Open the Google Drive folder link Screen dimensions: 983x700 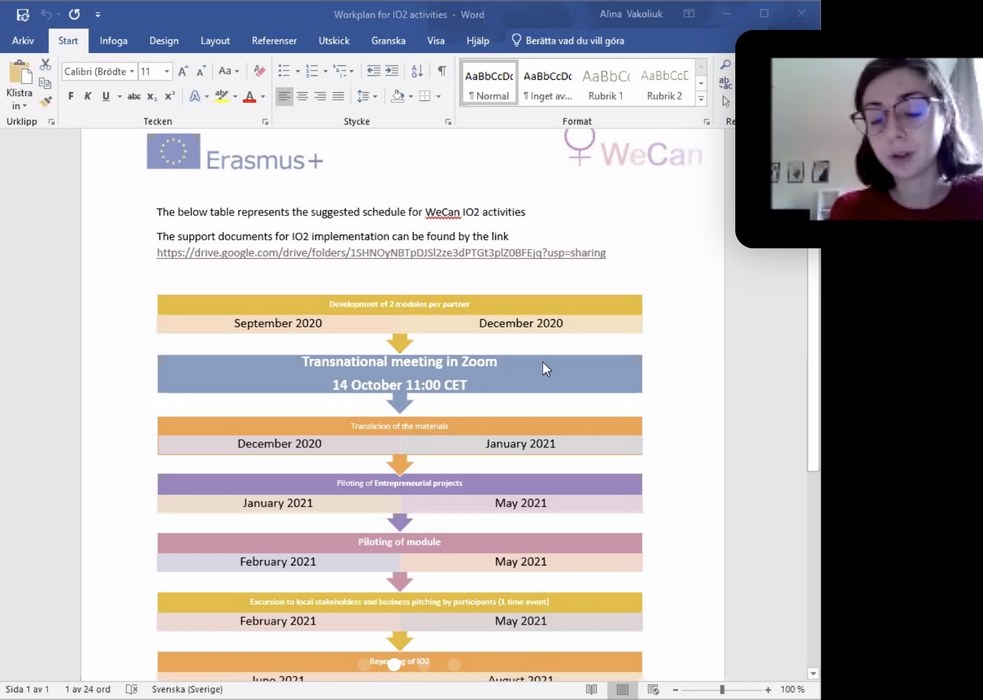[381, 253]
